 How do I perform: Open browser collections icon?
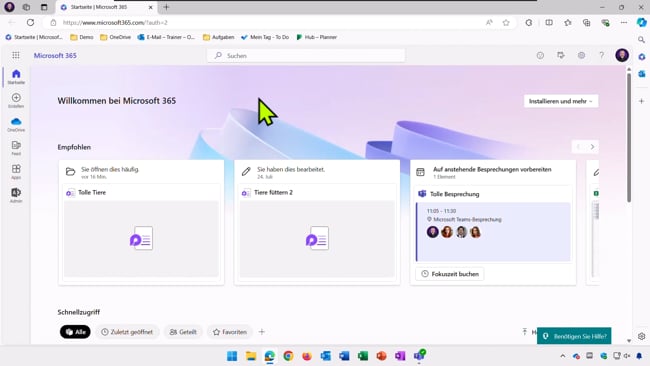pos(586,22)
